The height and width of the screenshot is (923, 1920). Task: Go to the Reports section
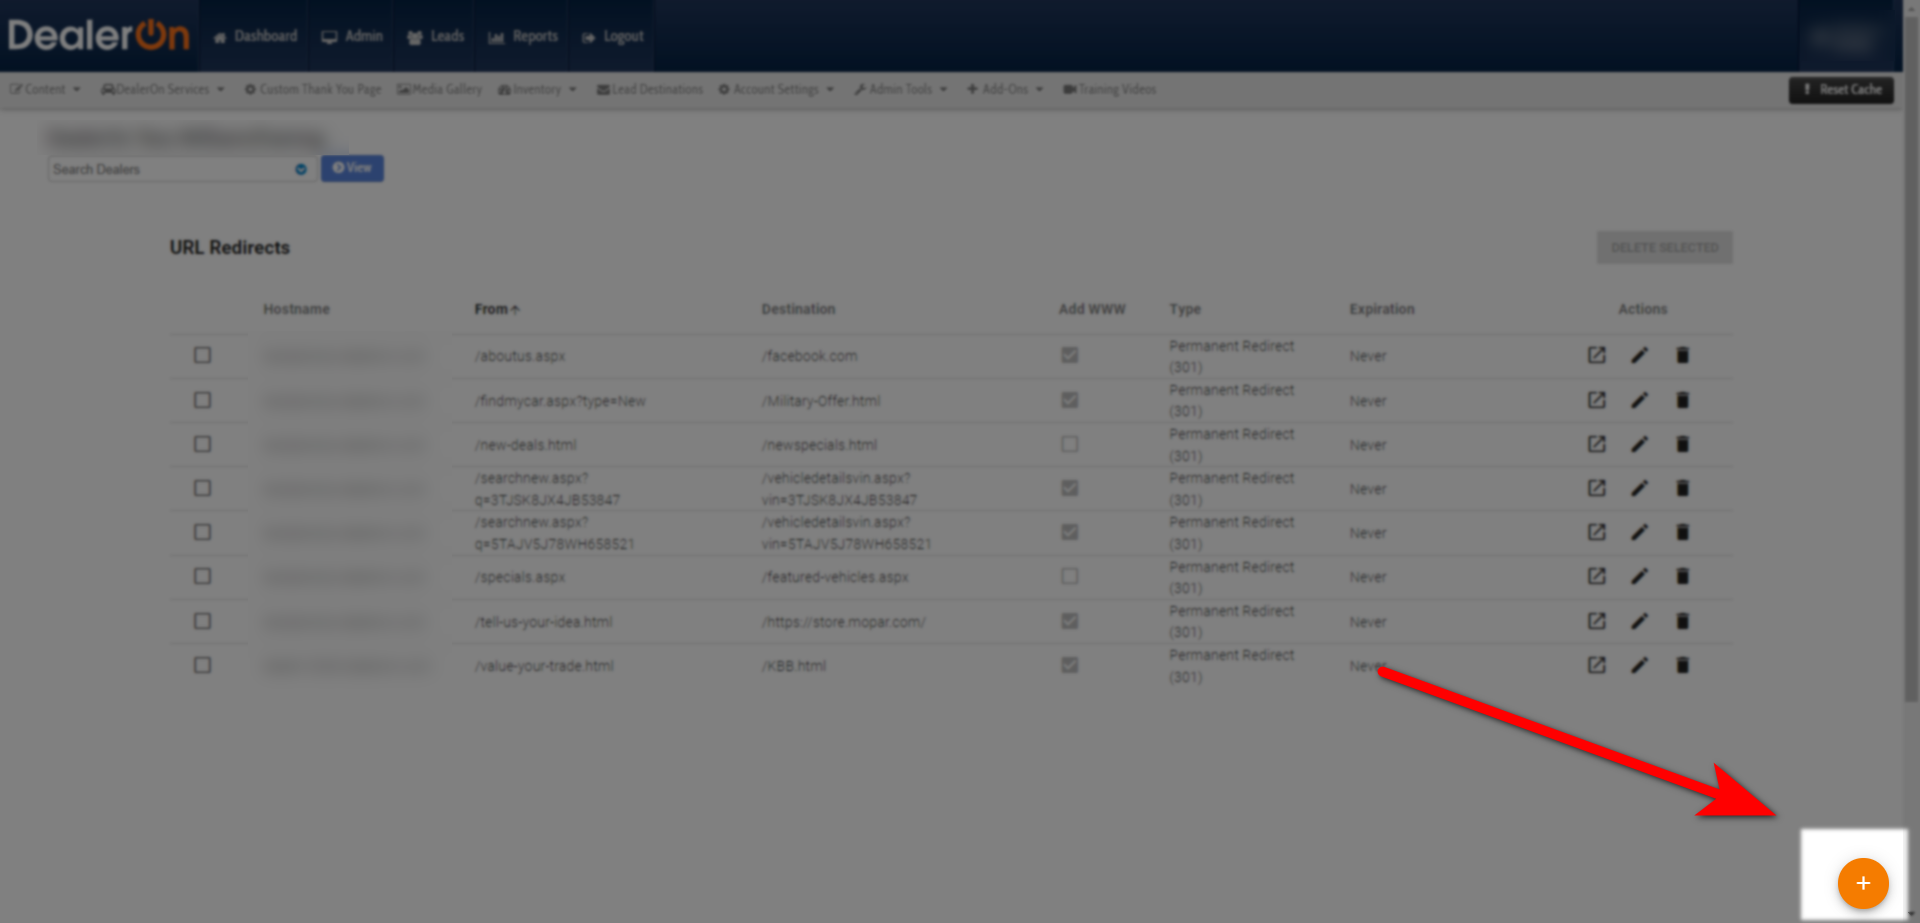click(521, 36)
